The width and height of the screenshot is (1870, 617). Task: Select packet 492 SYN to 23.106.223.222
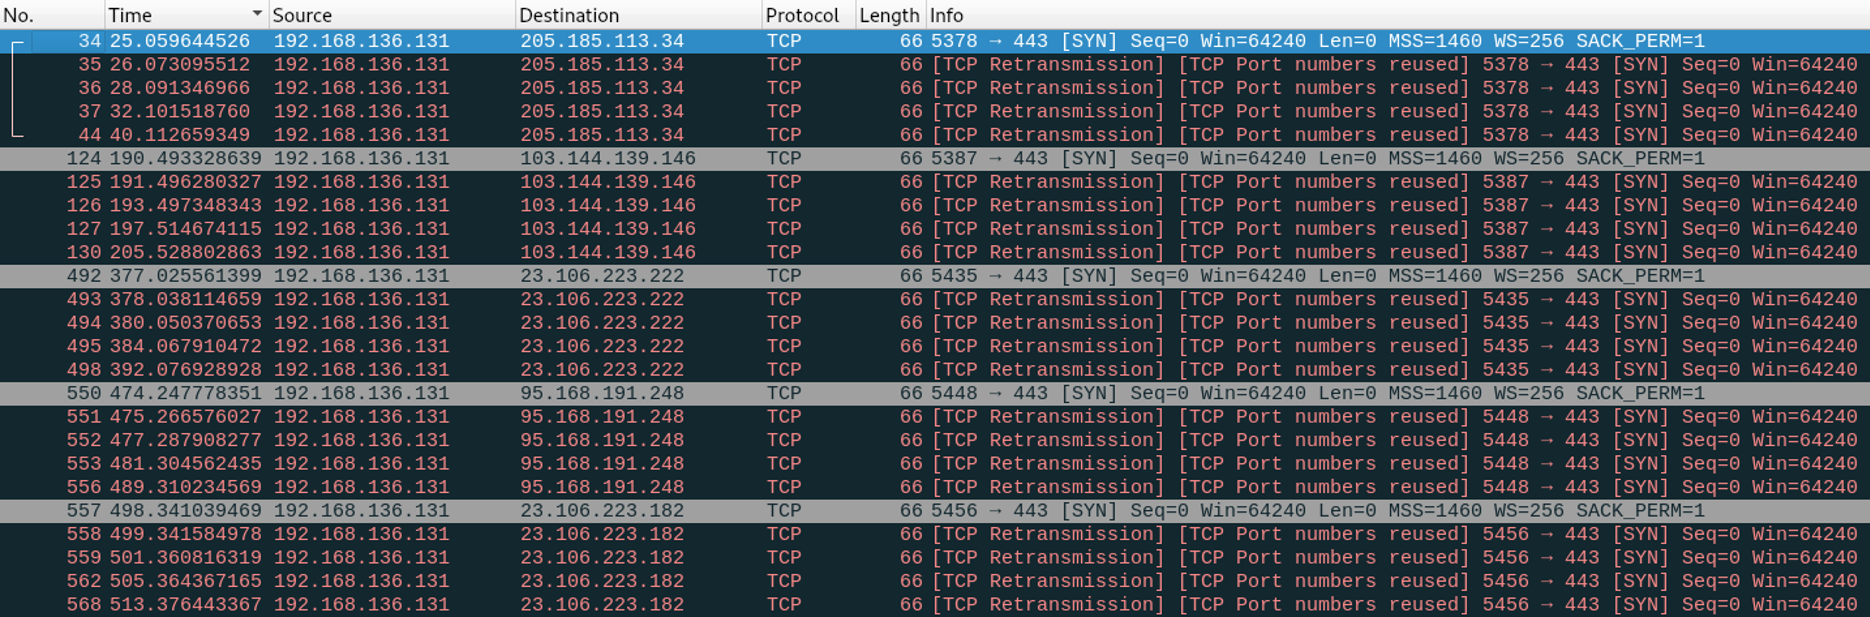[x=935, y=276]
